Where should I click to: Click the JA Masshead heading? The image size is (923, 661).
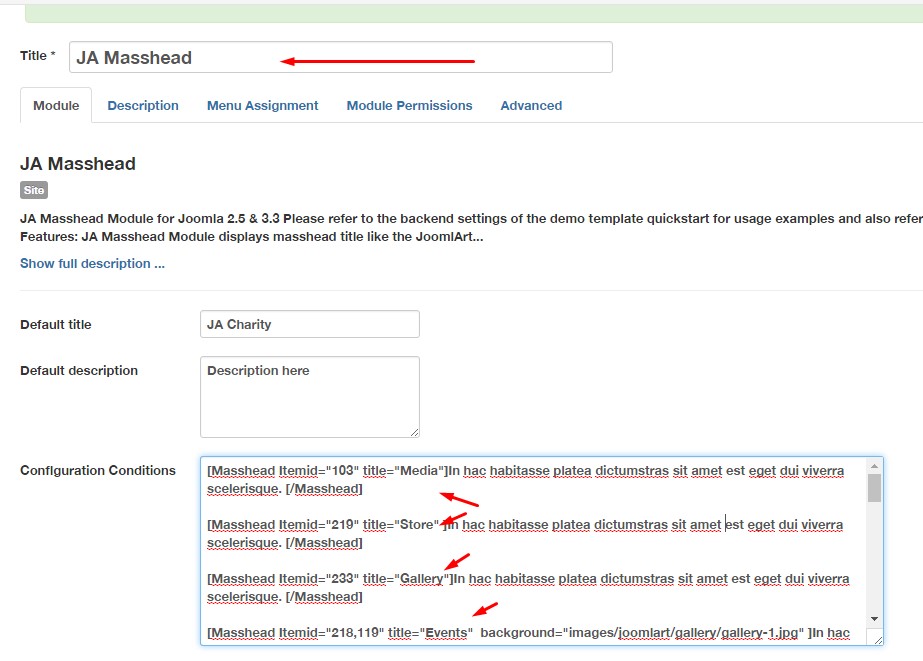click(x=78, y=164)
